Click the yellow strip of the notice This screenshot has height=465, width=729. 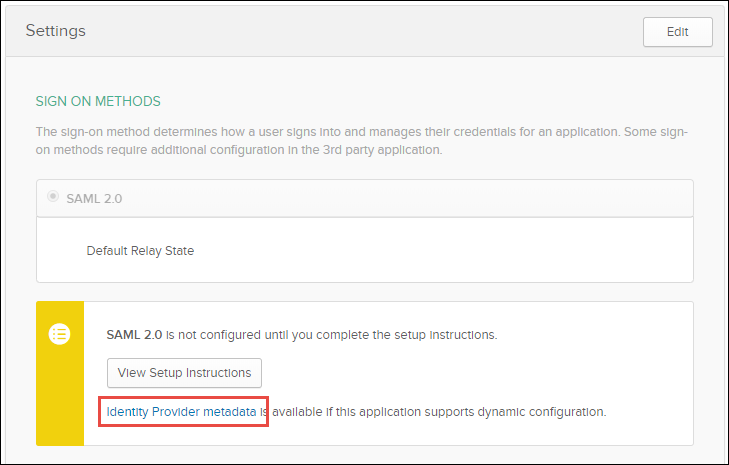pyautogui.click(x=60, y=400)
